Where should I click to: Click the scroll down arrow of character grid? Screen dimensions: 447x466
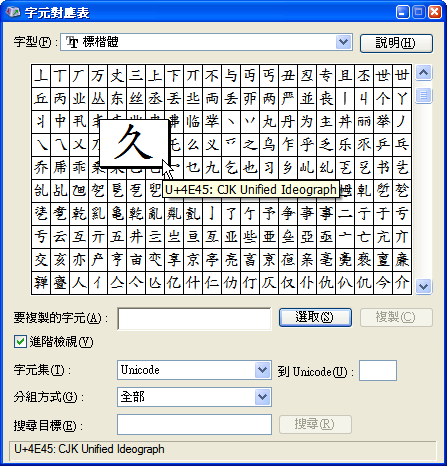click(424, 286)
